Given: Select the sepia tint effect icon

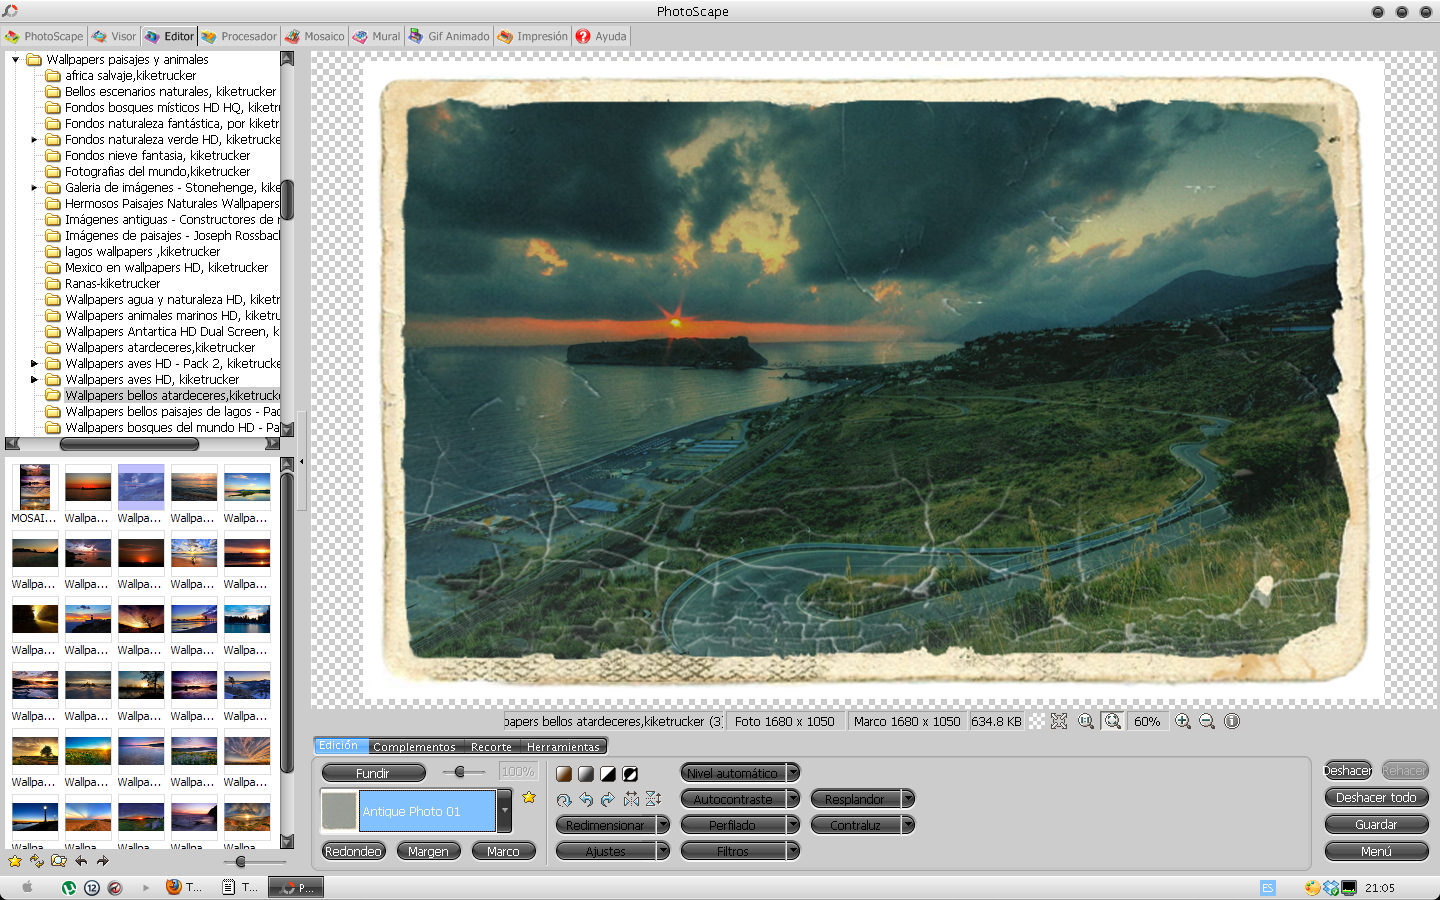Looking at the screenshot, I should [563, 772].
